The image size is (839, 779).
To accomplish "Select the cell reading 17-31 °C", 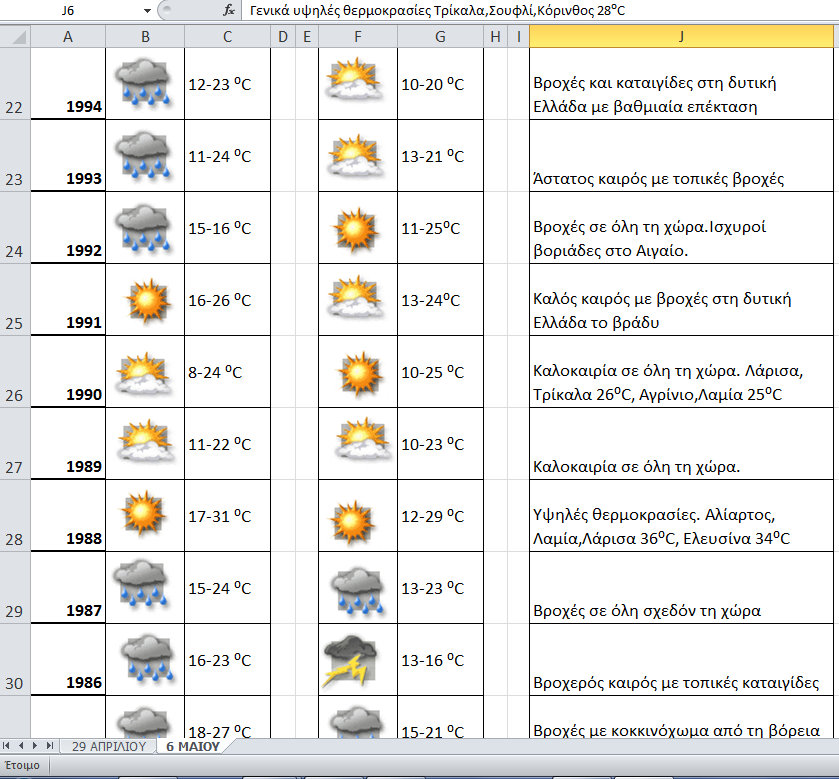I will click(227, 516).
